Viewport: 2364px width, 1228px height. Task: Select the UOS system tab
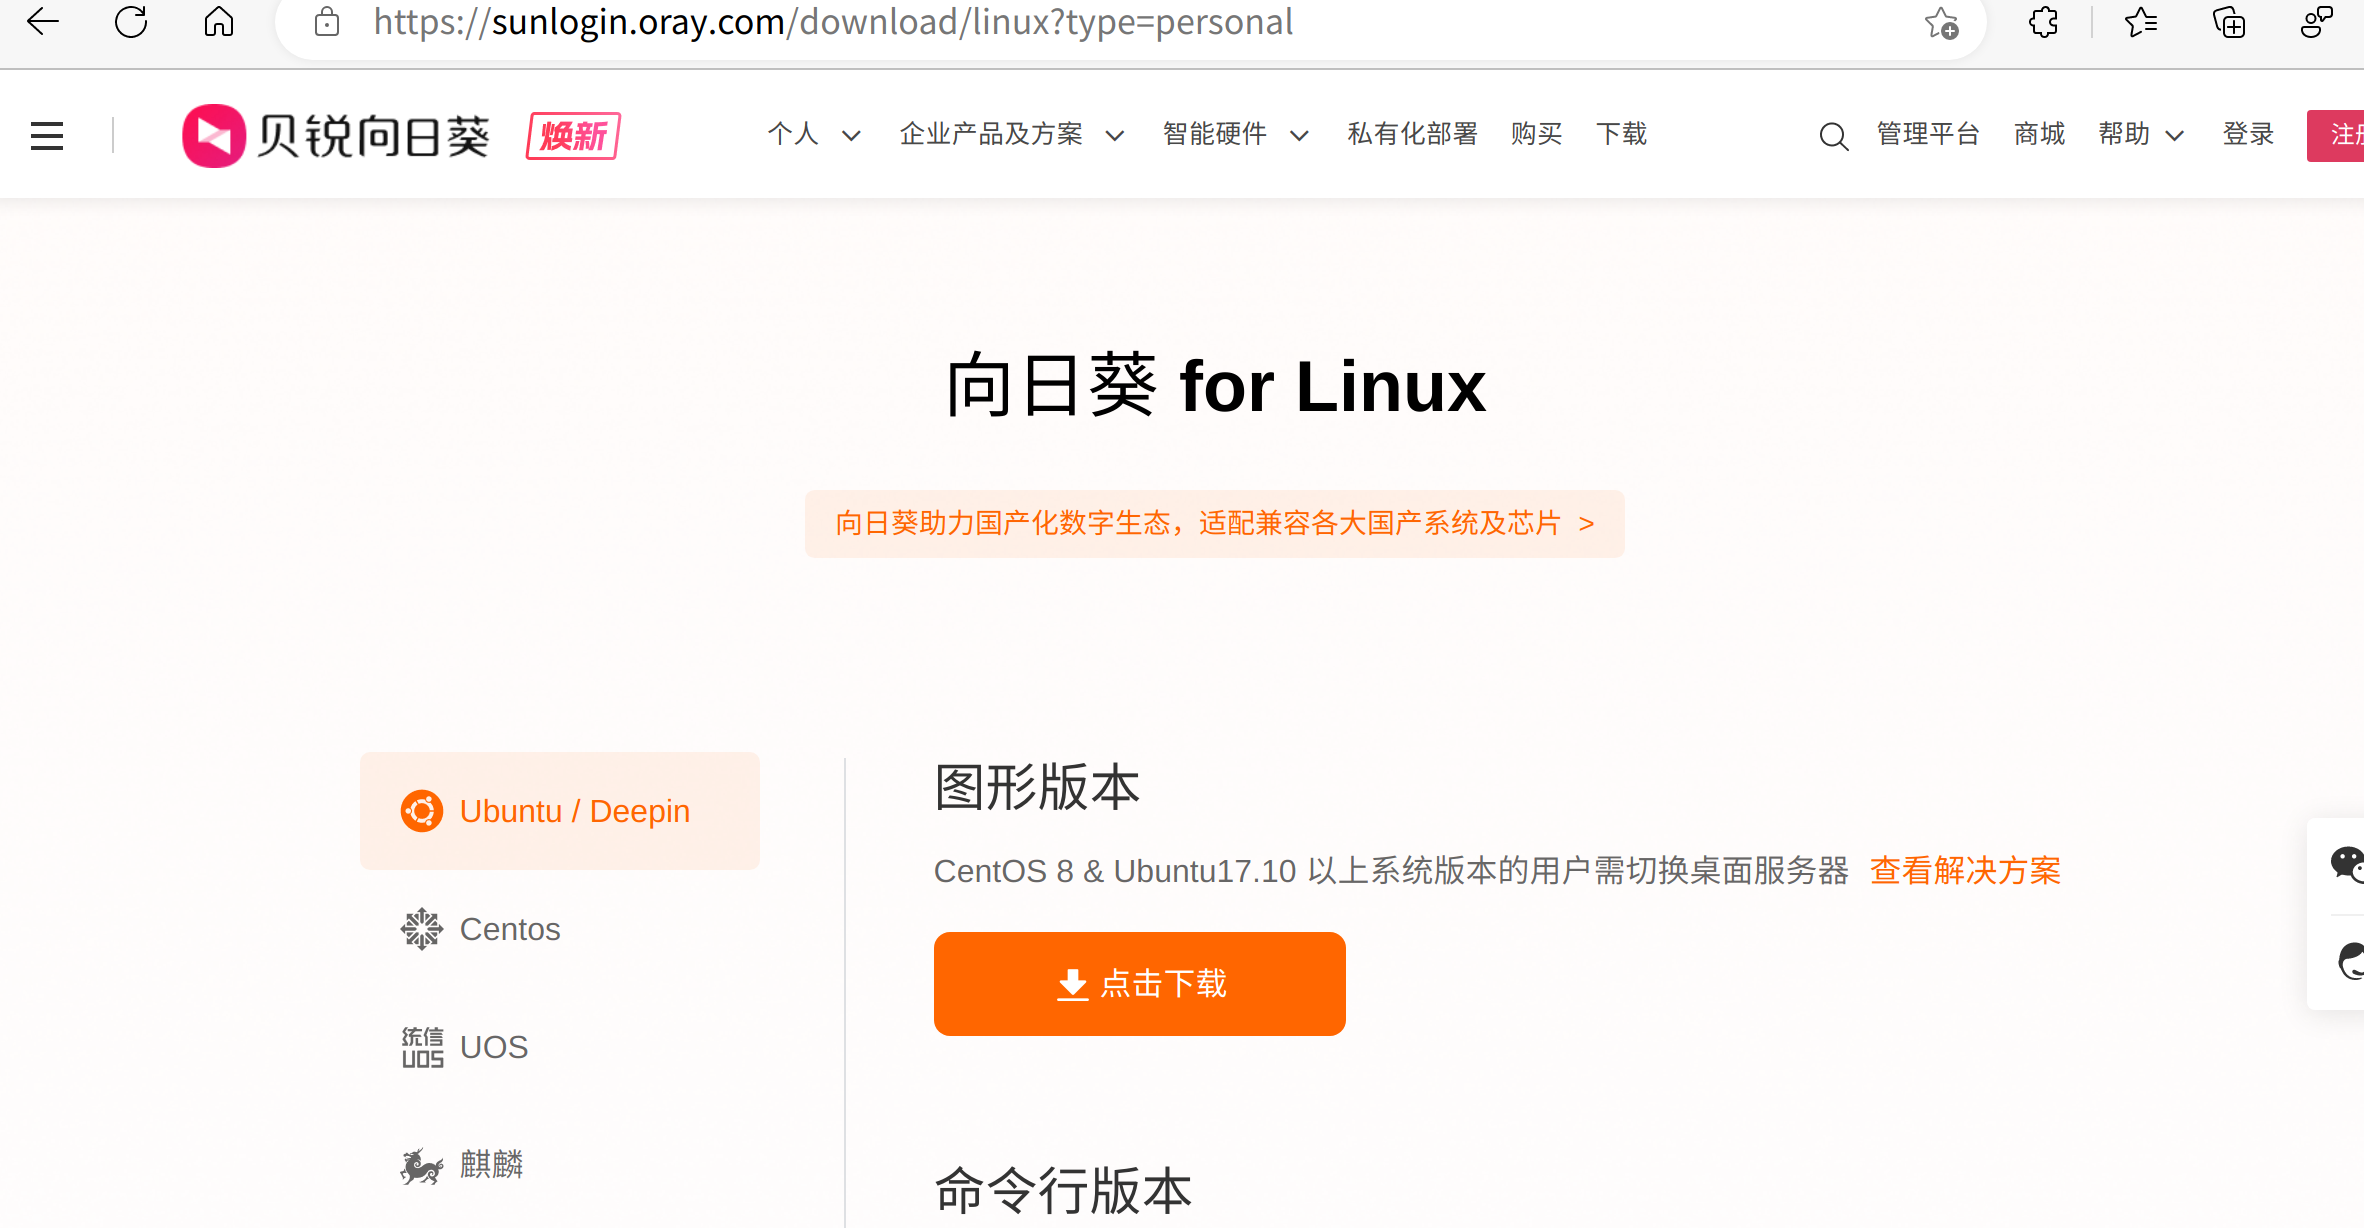coord(493,1047)
